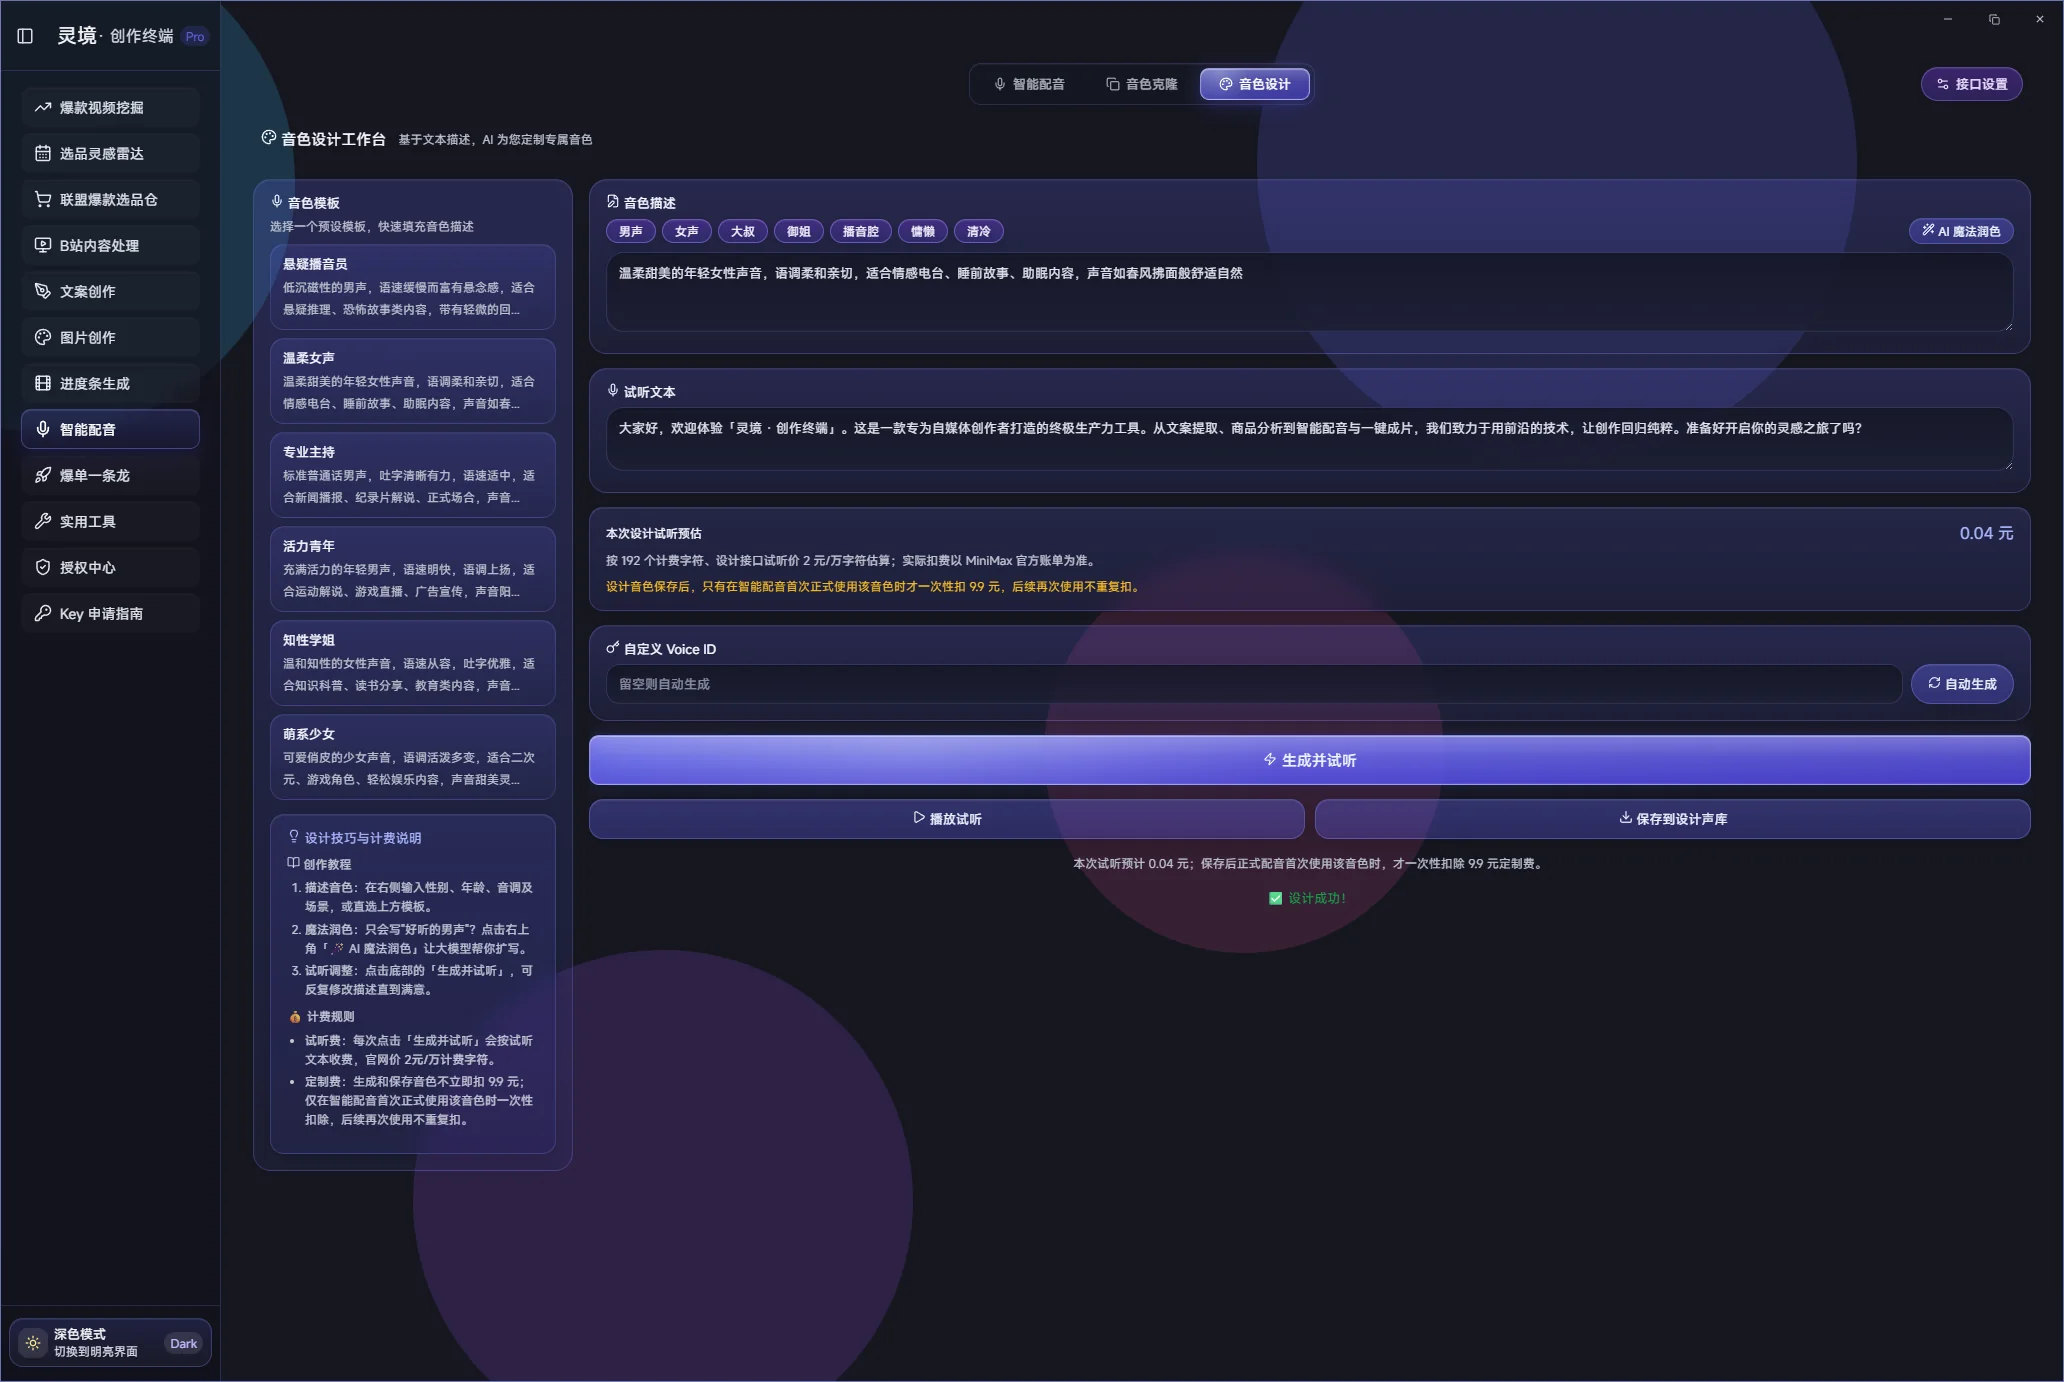
Task: Click into the 试听文本 text area
Action: pos(1309,439)
